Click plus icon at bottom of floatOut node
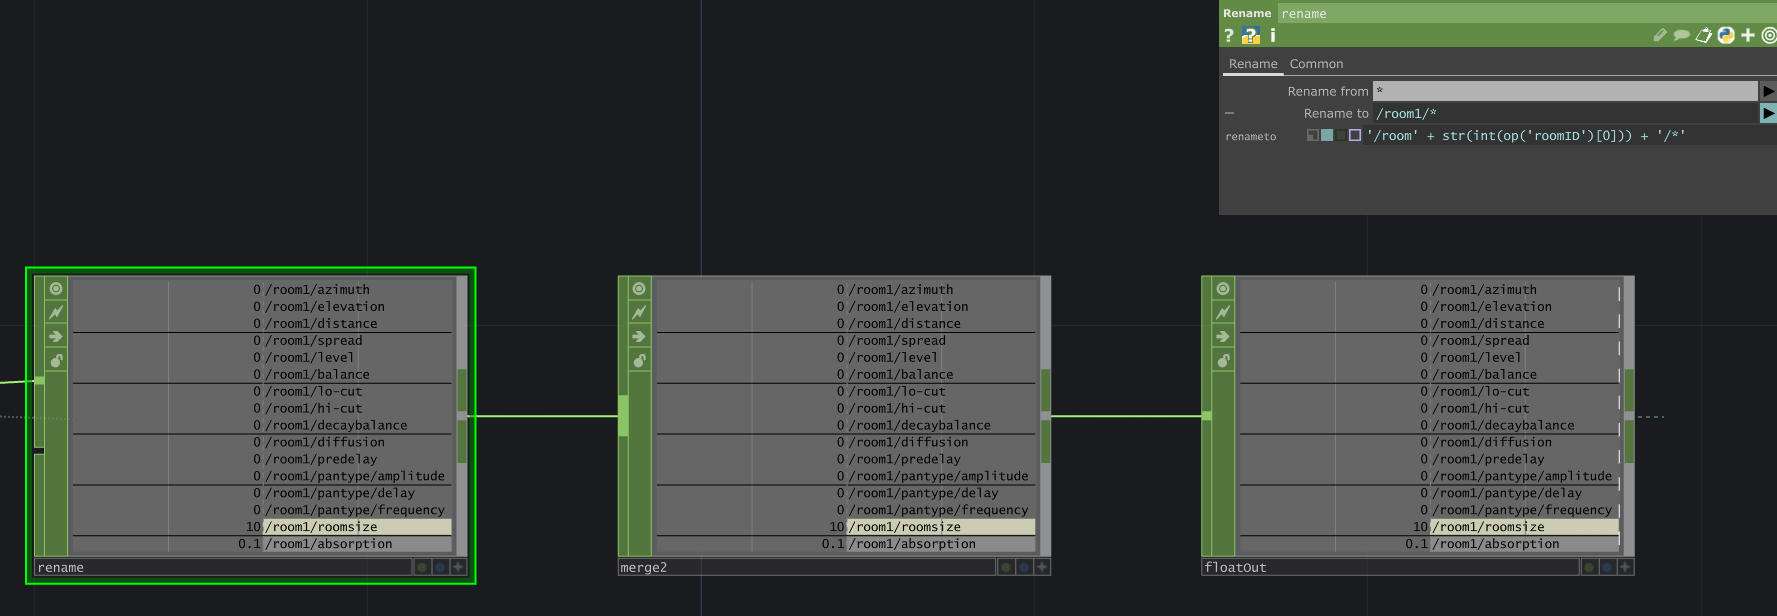The height and width of the screenshot is (616, 1777). 1625,567
